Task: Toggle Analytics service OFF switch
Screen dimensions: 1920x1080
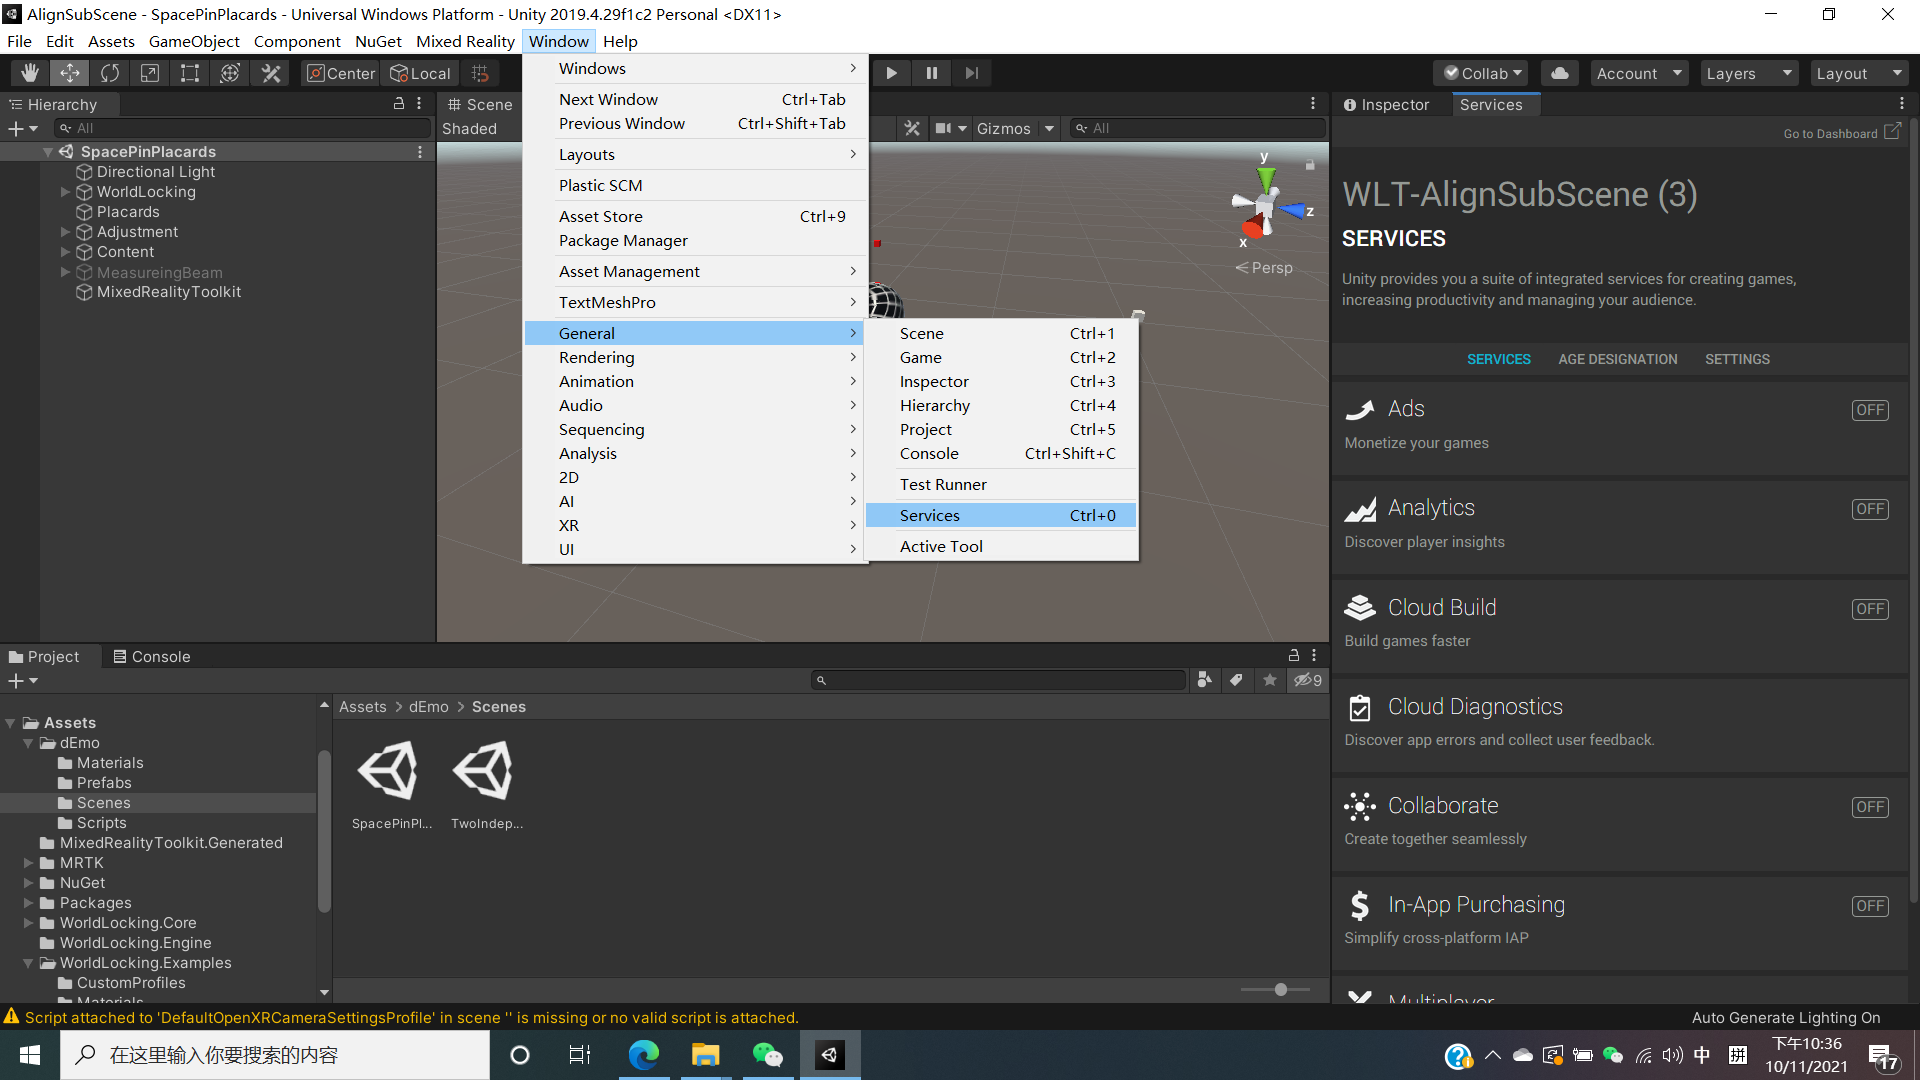Action: point(1870,509)
